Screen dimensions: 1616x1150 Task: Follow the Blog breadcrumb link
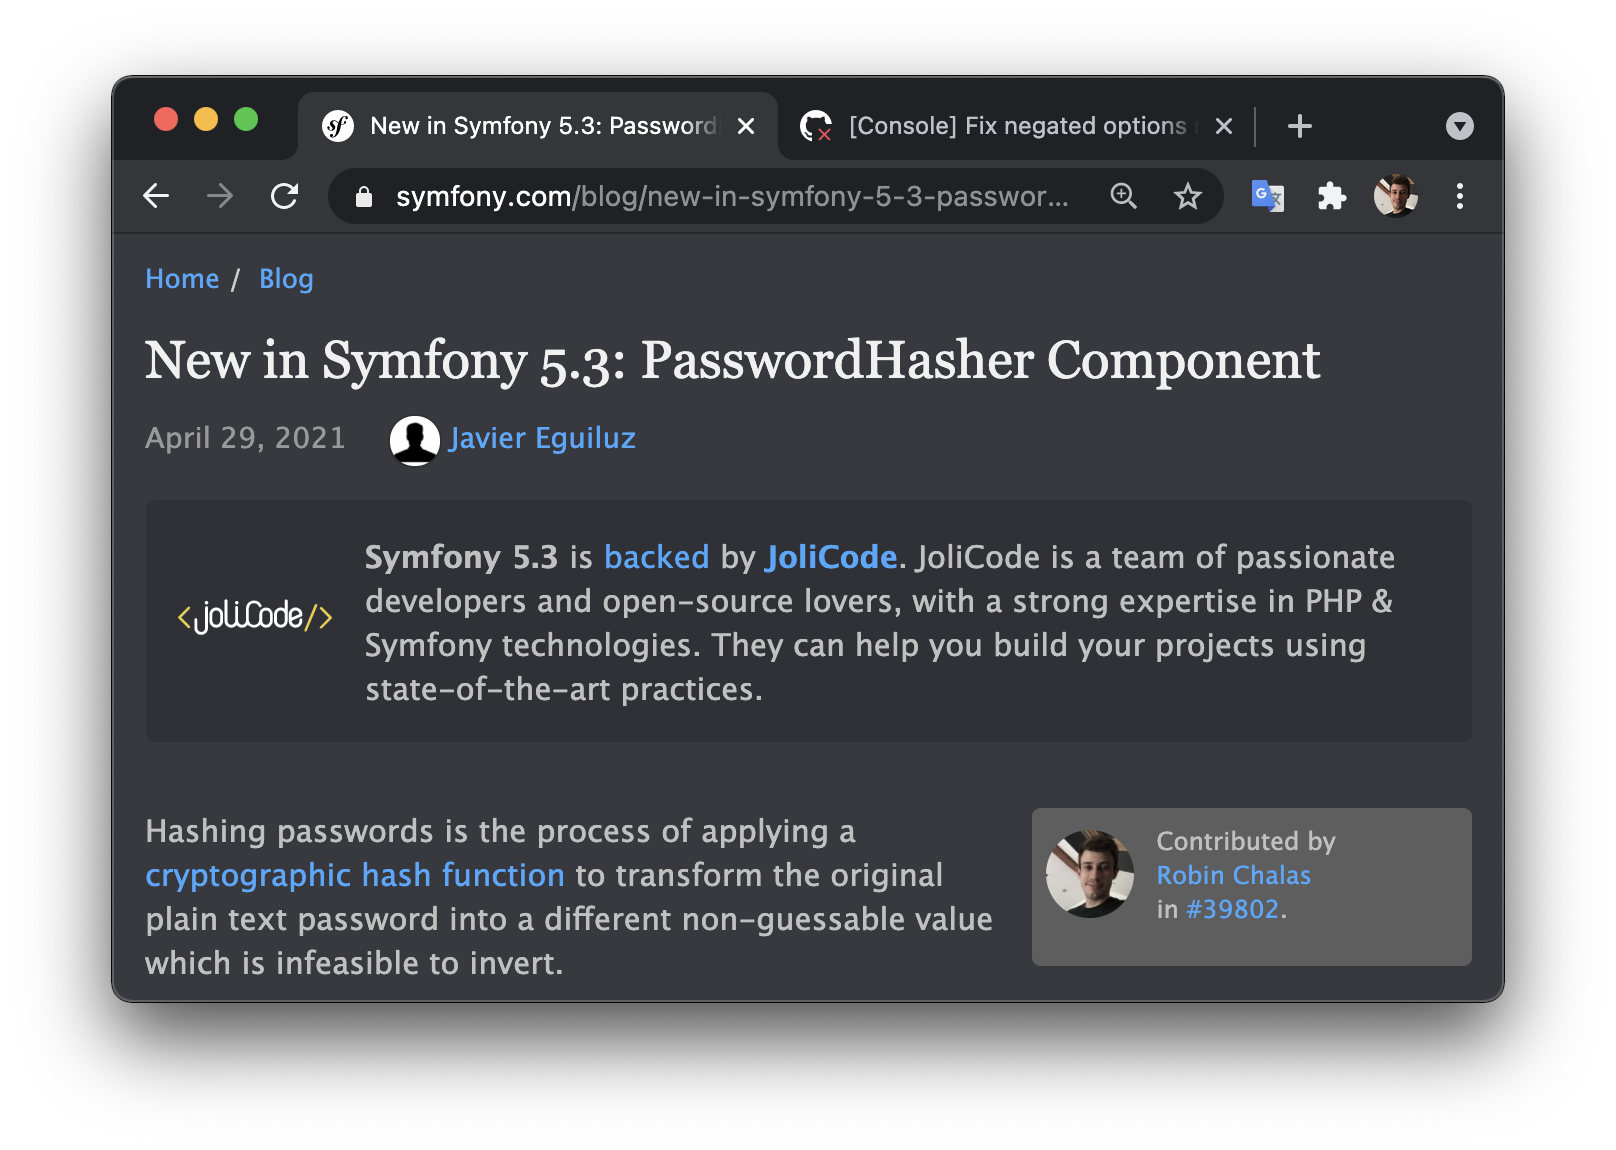tap(286, 279)
